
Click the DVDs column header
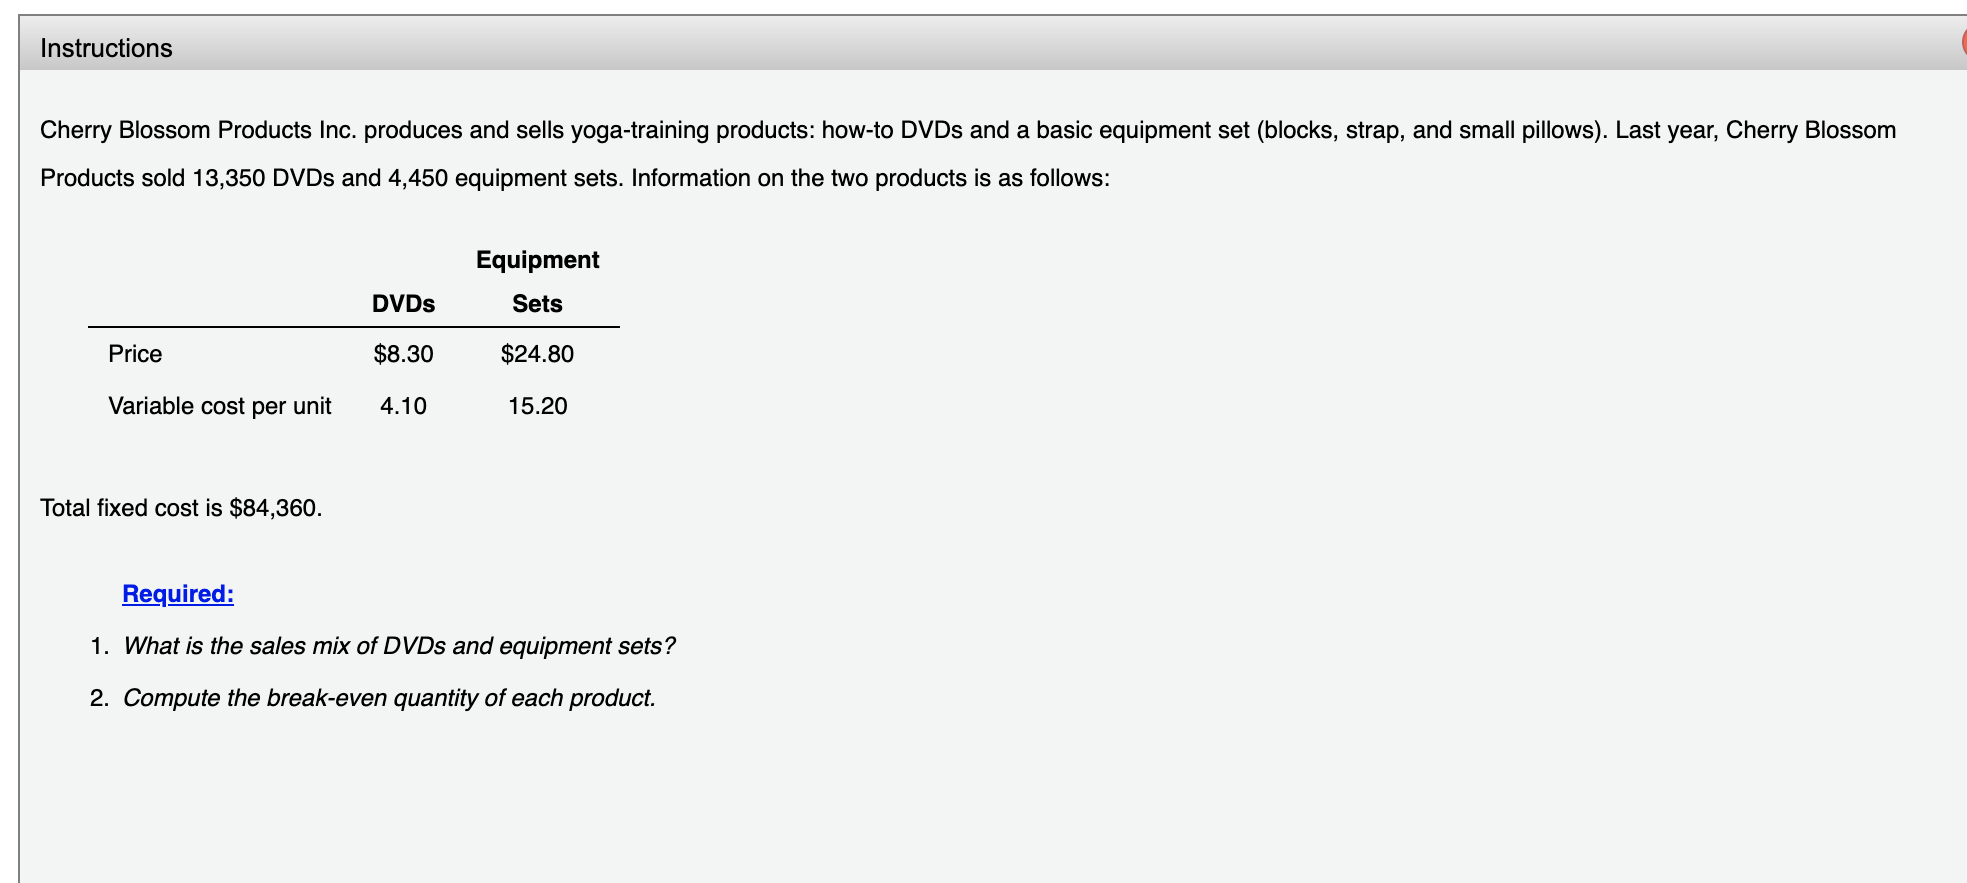[x=402, y=302]
